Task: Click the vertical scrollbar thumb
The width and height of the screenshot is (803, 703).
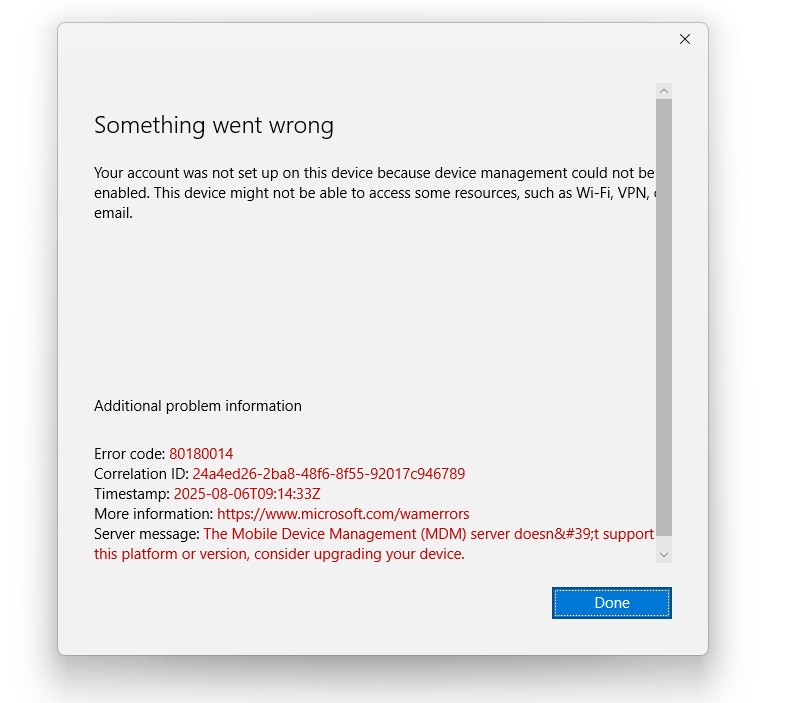Action: point(664,320)
